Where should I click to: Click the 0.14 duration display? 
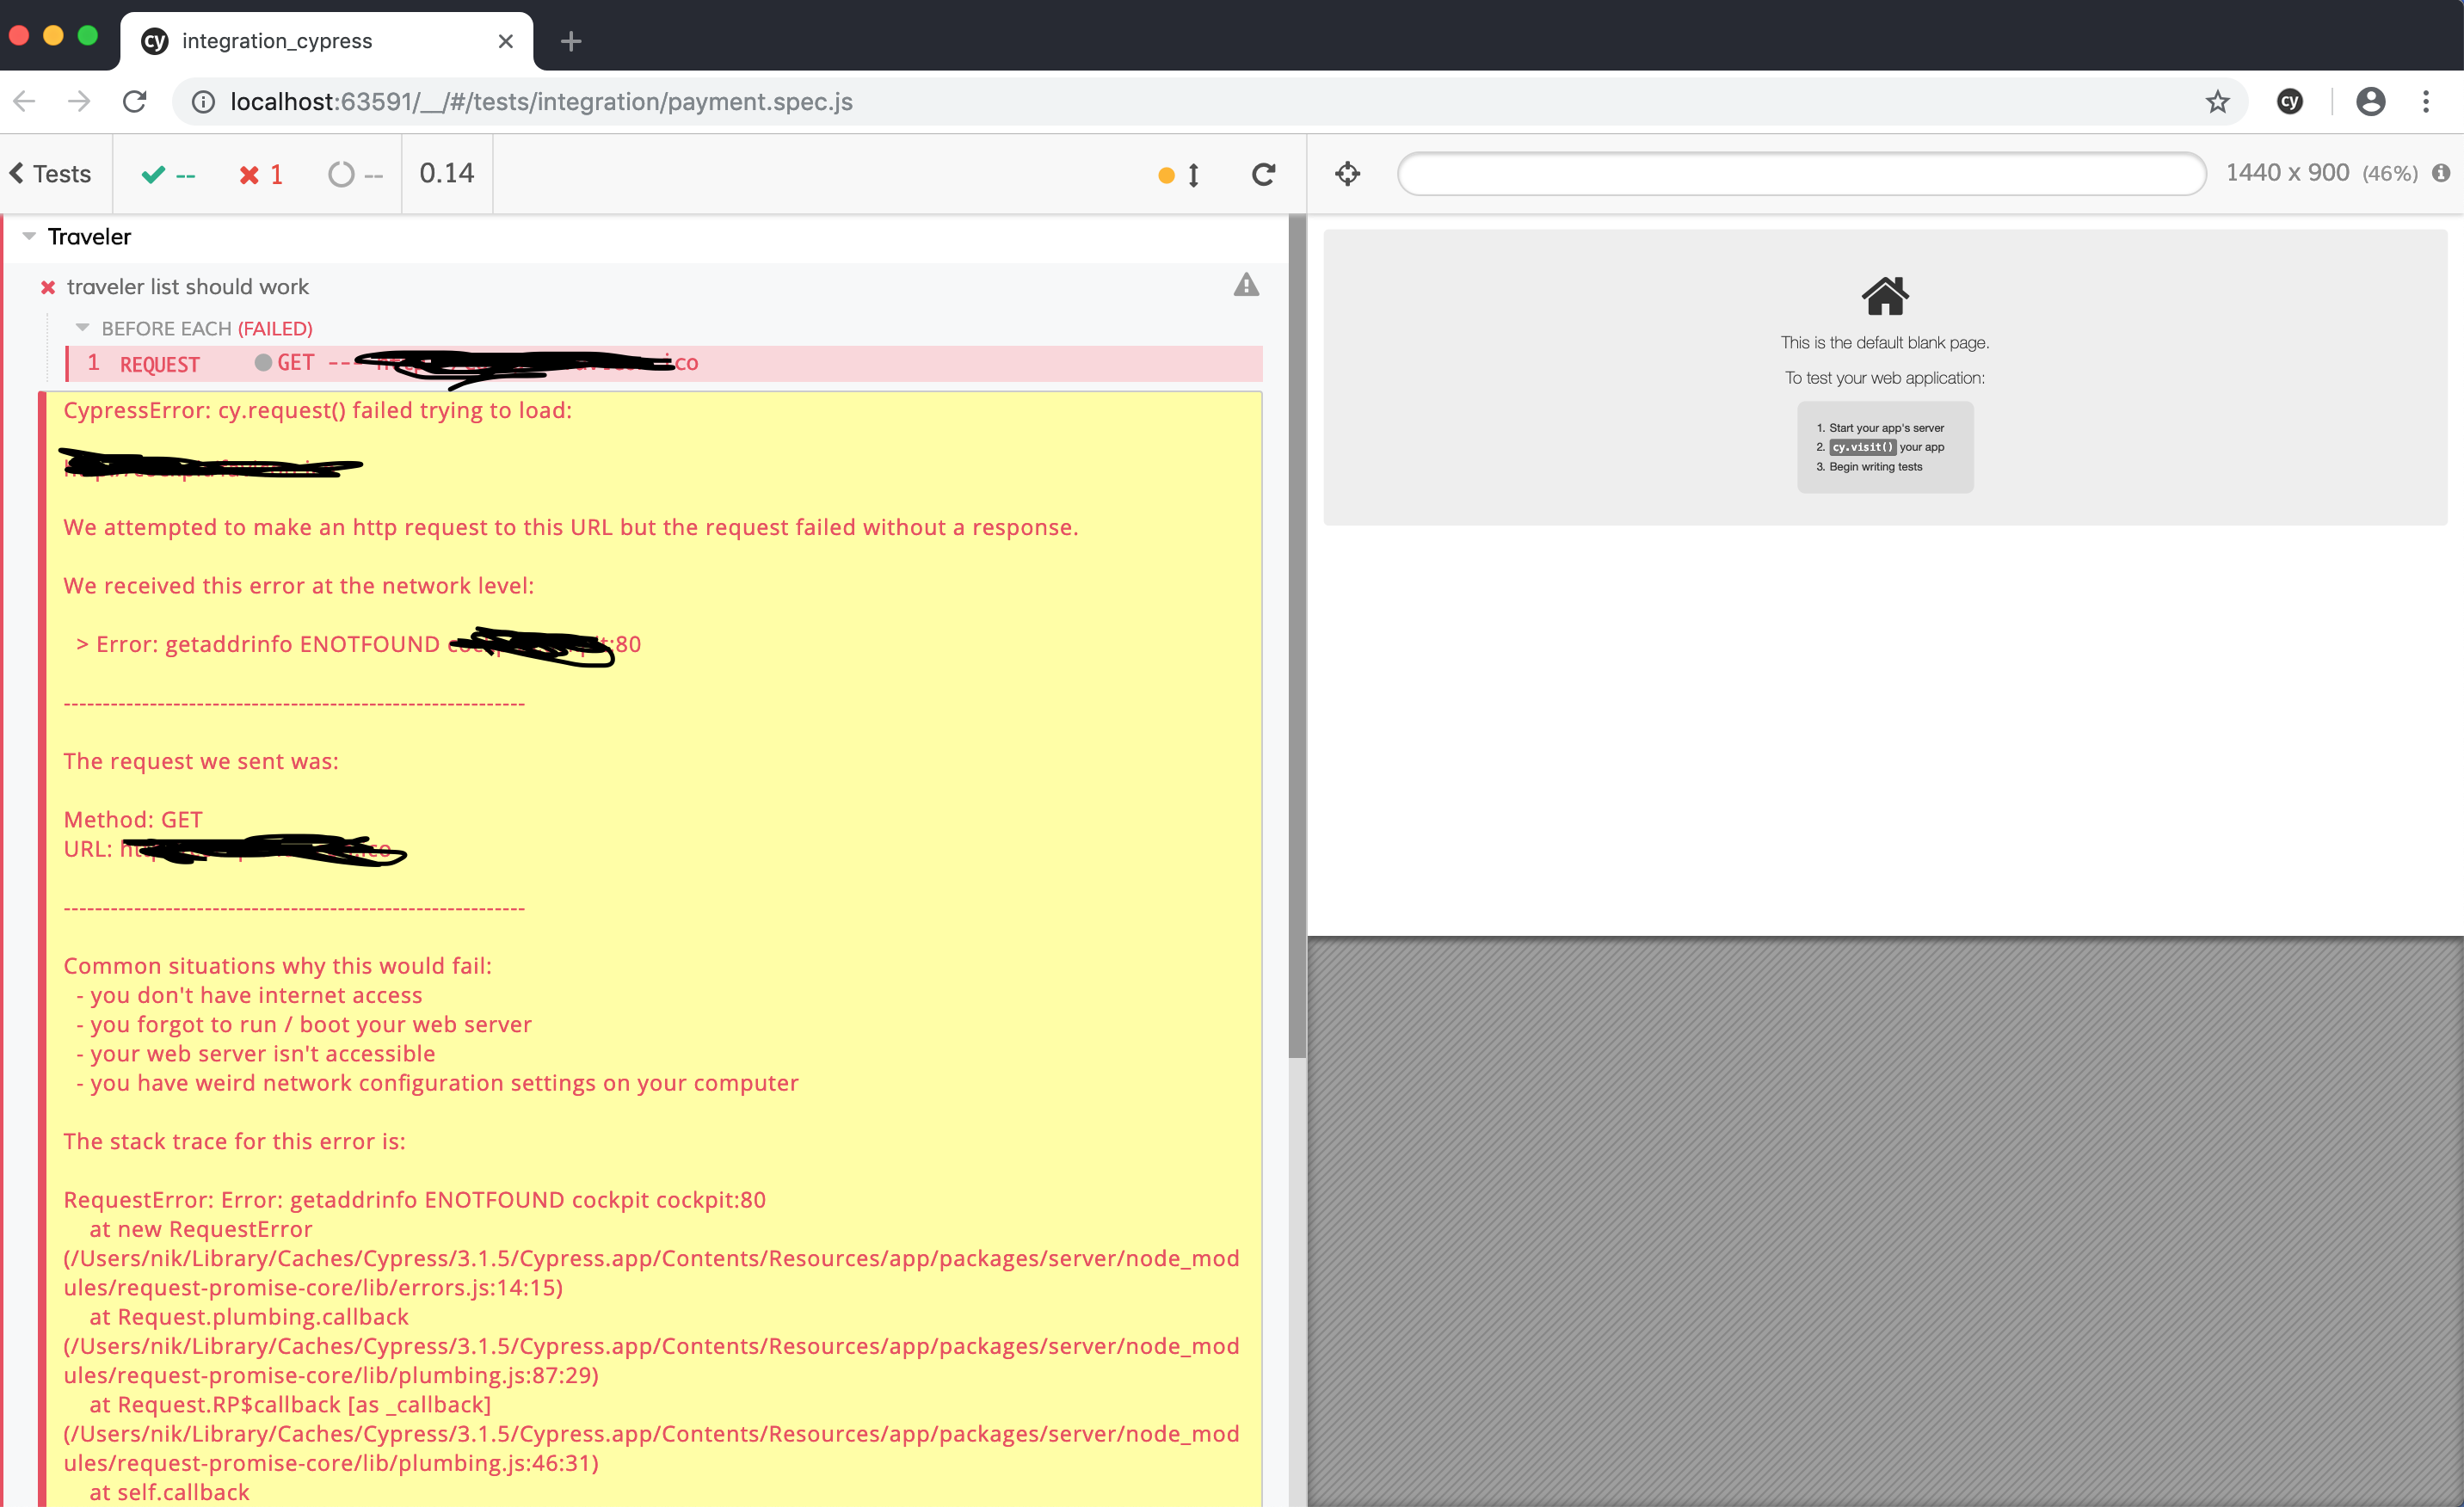[x=447, y=173]
